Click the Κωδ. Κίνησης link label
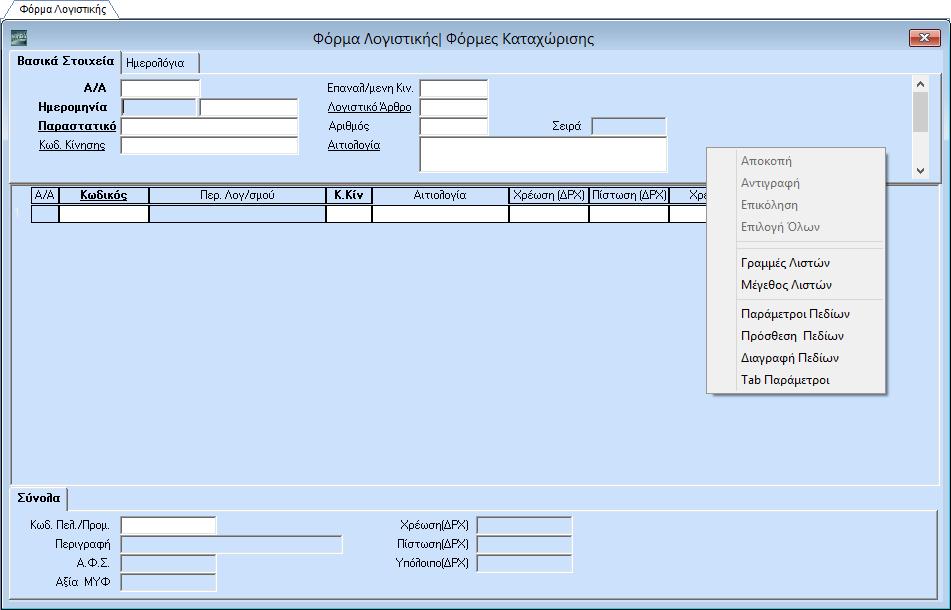Image resolution: width=951 pixels, height=610 pixels. coord(72,145)
